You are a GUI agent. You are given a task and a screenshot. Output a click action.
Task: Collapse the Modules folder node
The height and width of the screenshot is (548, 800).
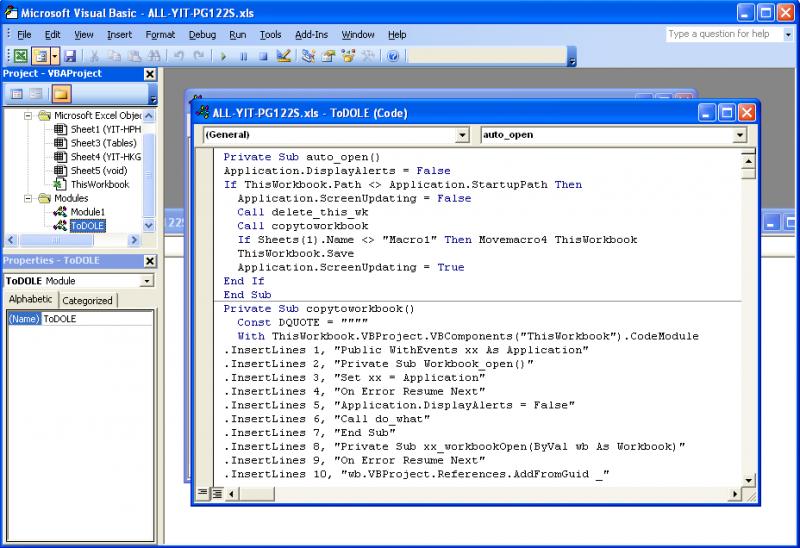pyautogui.click(x=29, y=198)
